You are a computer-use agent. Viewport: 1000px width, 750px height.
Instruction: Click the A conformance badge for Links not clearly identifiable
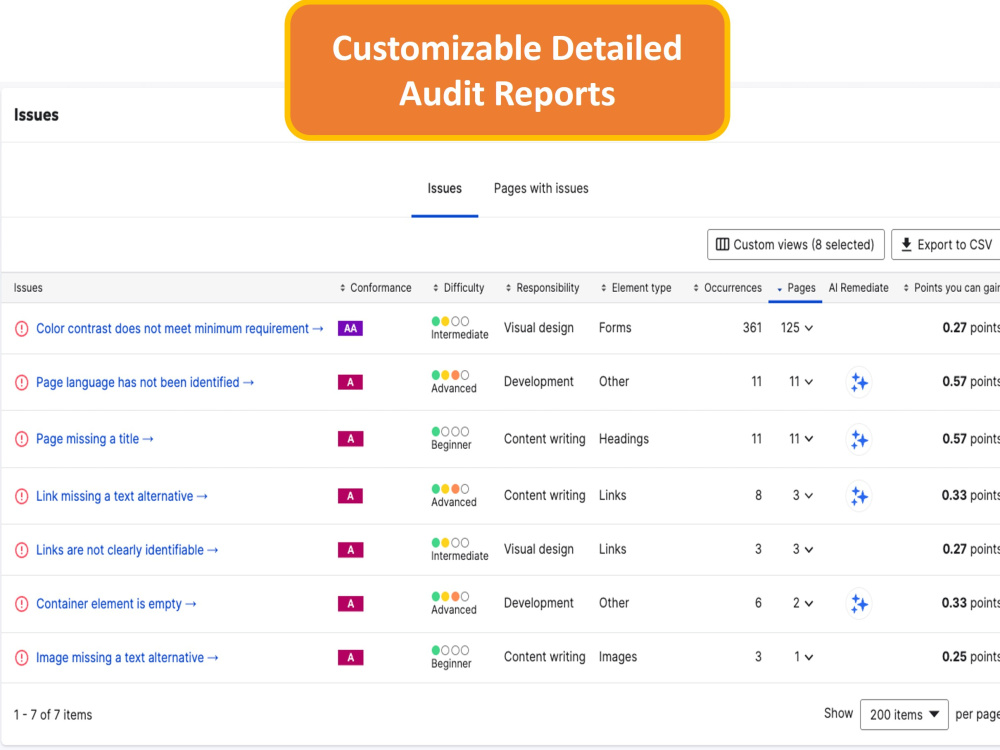pyautogui.click(x=350, y=550)
